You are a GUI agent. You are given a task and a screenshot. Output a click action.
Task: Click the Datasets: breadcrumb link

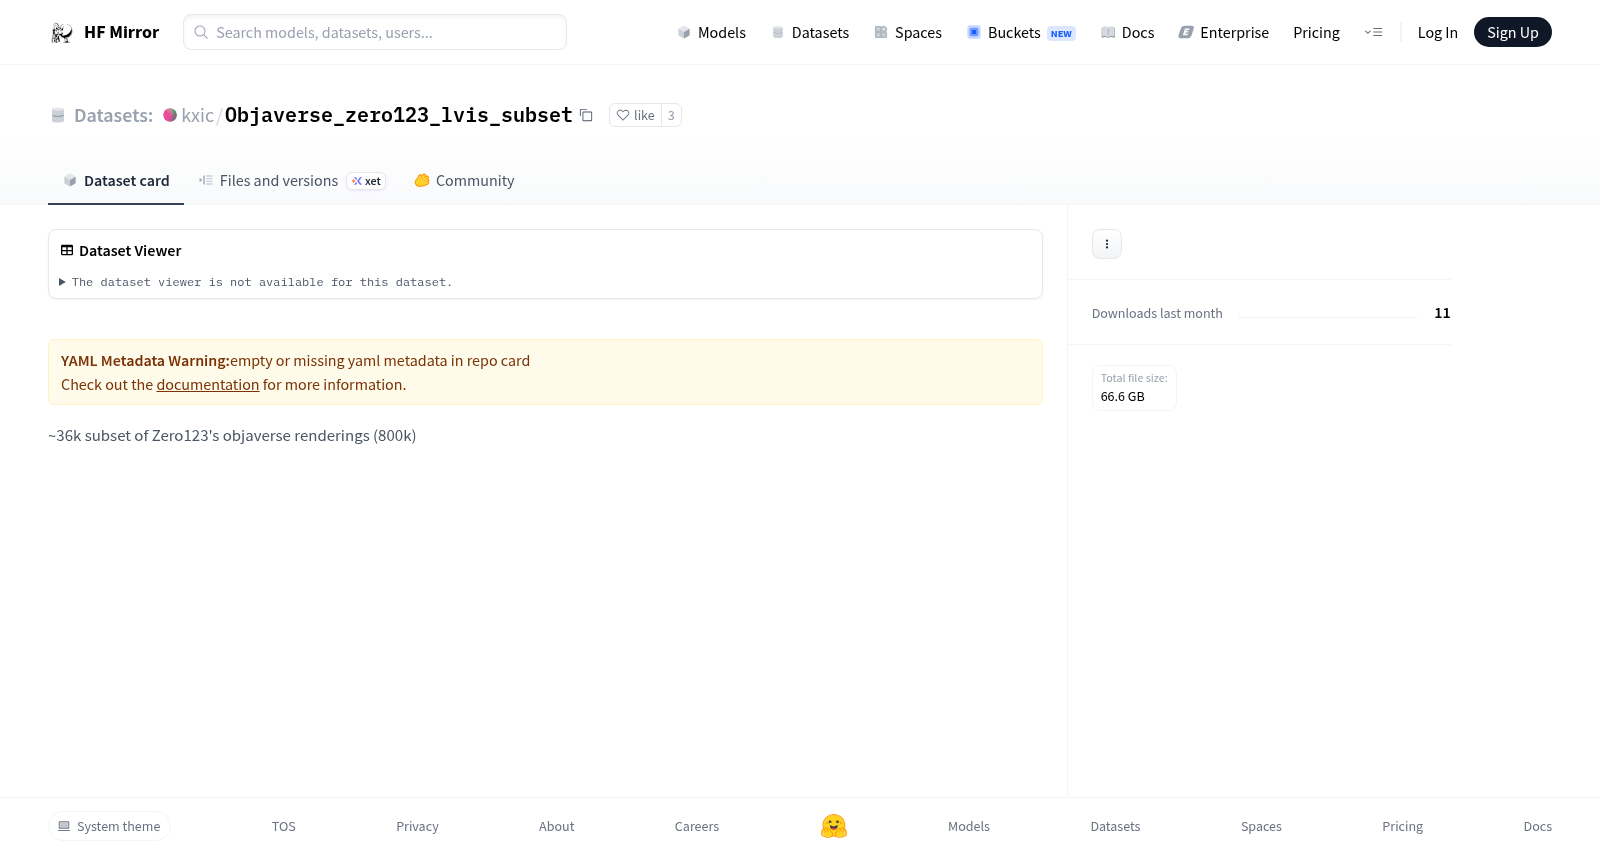pos(113,116)
